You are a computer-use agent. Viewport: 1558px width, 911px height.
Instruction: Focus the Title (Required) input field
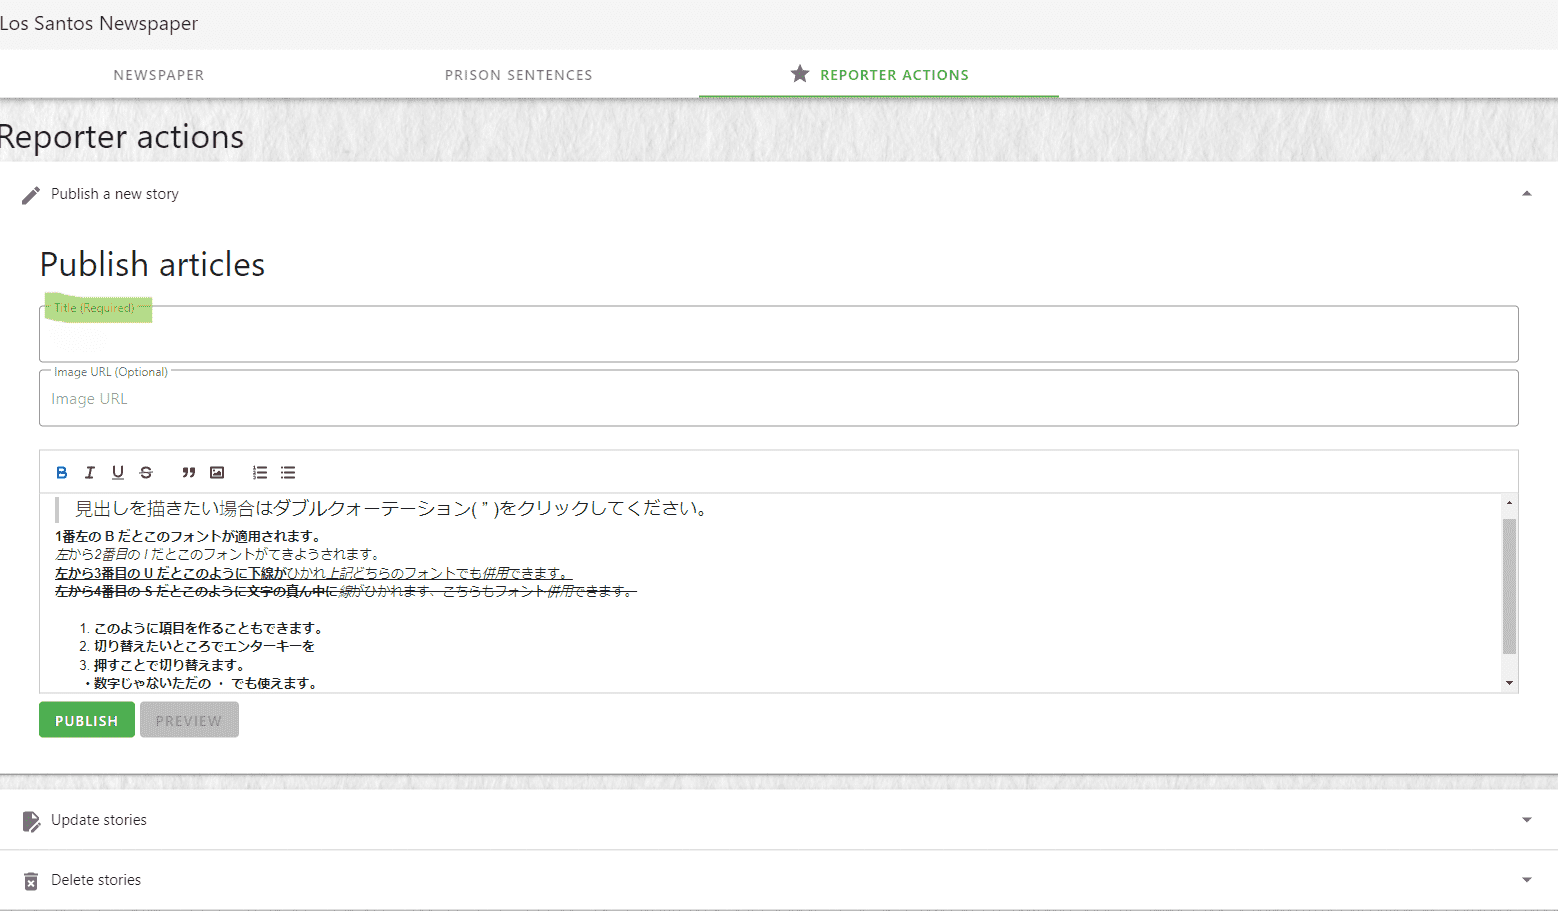(x=779, y=334)
